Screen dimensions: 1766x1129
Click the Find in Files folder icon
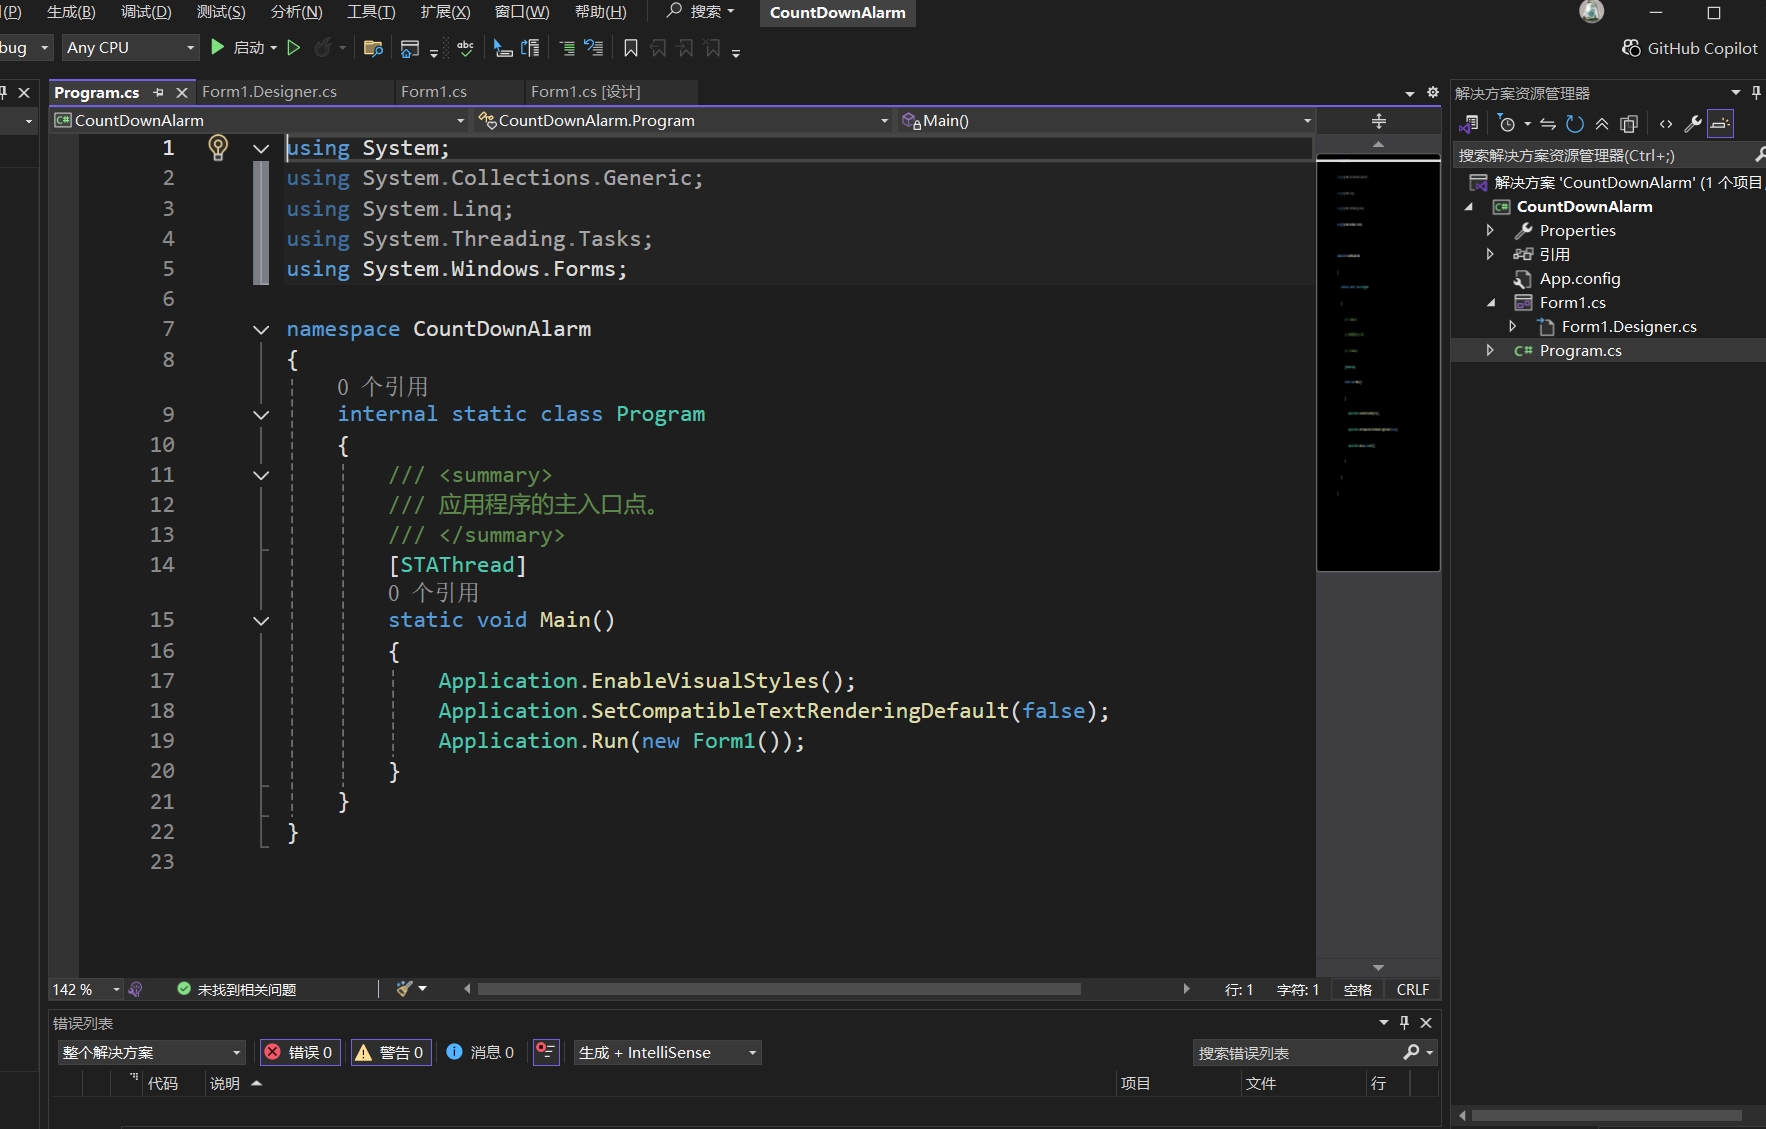point(373,48)
